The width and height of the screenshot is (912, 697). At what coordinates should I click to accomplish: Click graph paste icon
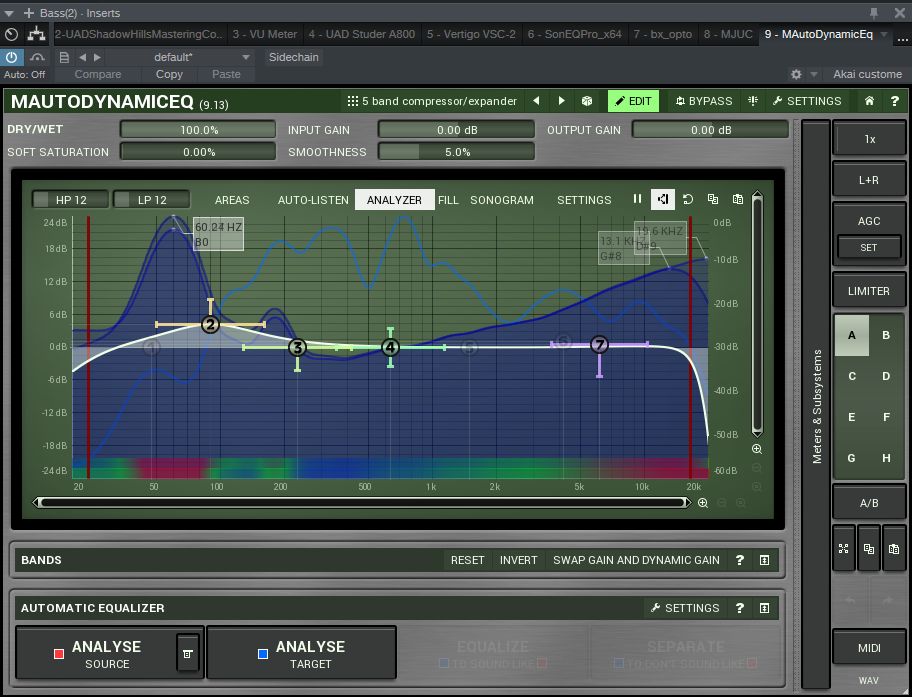pos(738,199)
